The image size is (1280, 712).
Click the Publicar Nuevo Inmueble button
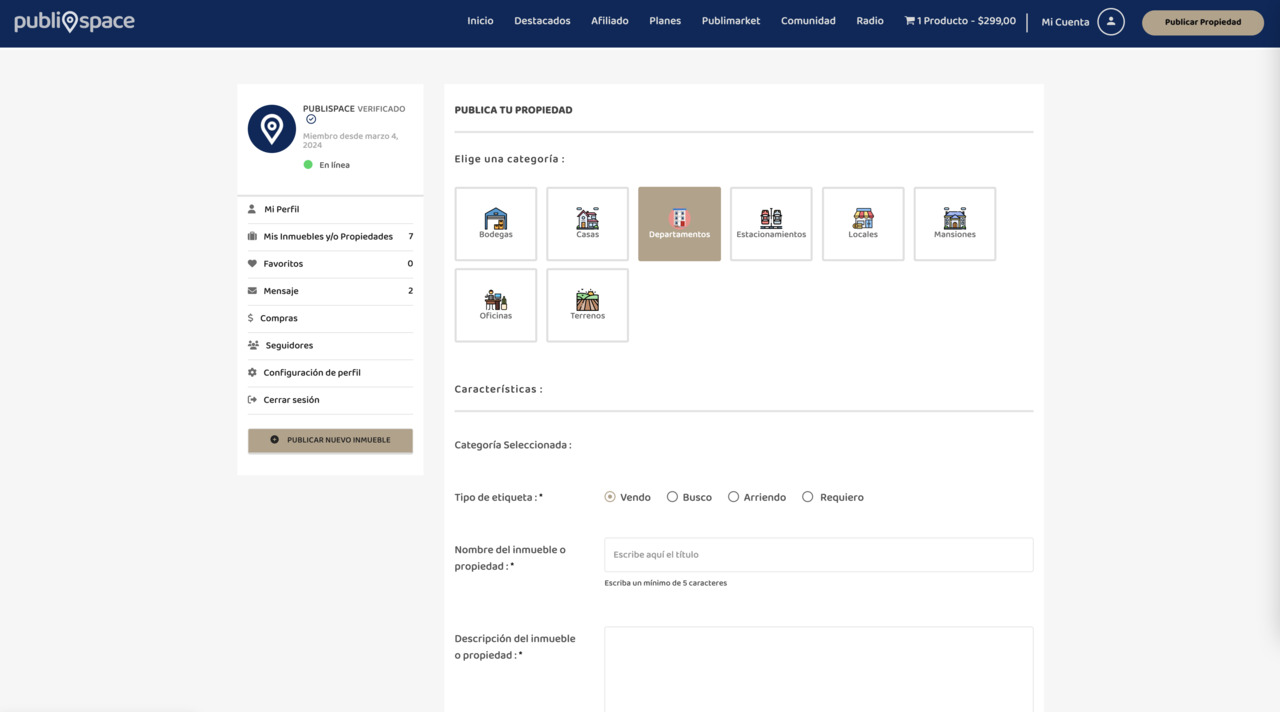coord(330,440)
